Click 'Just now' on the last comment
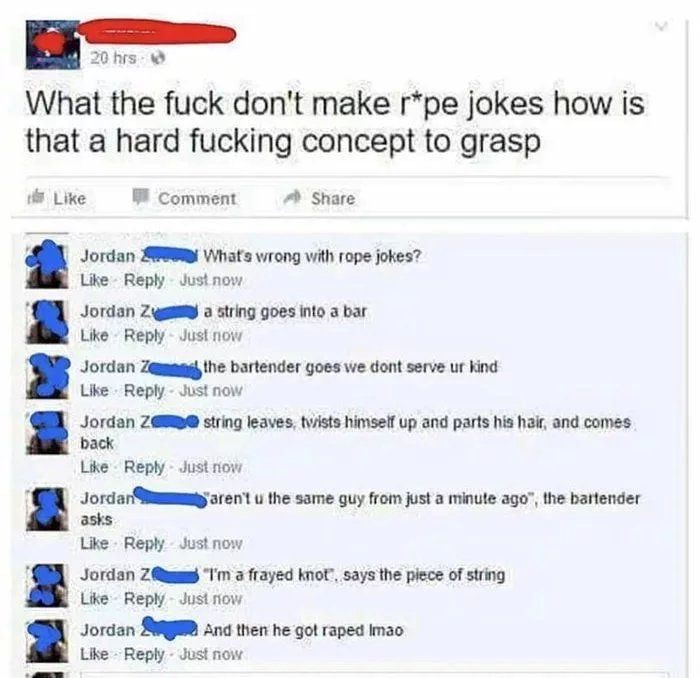The width and height of the screenshot is (700, 678). click(x=211, y=654)
